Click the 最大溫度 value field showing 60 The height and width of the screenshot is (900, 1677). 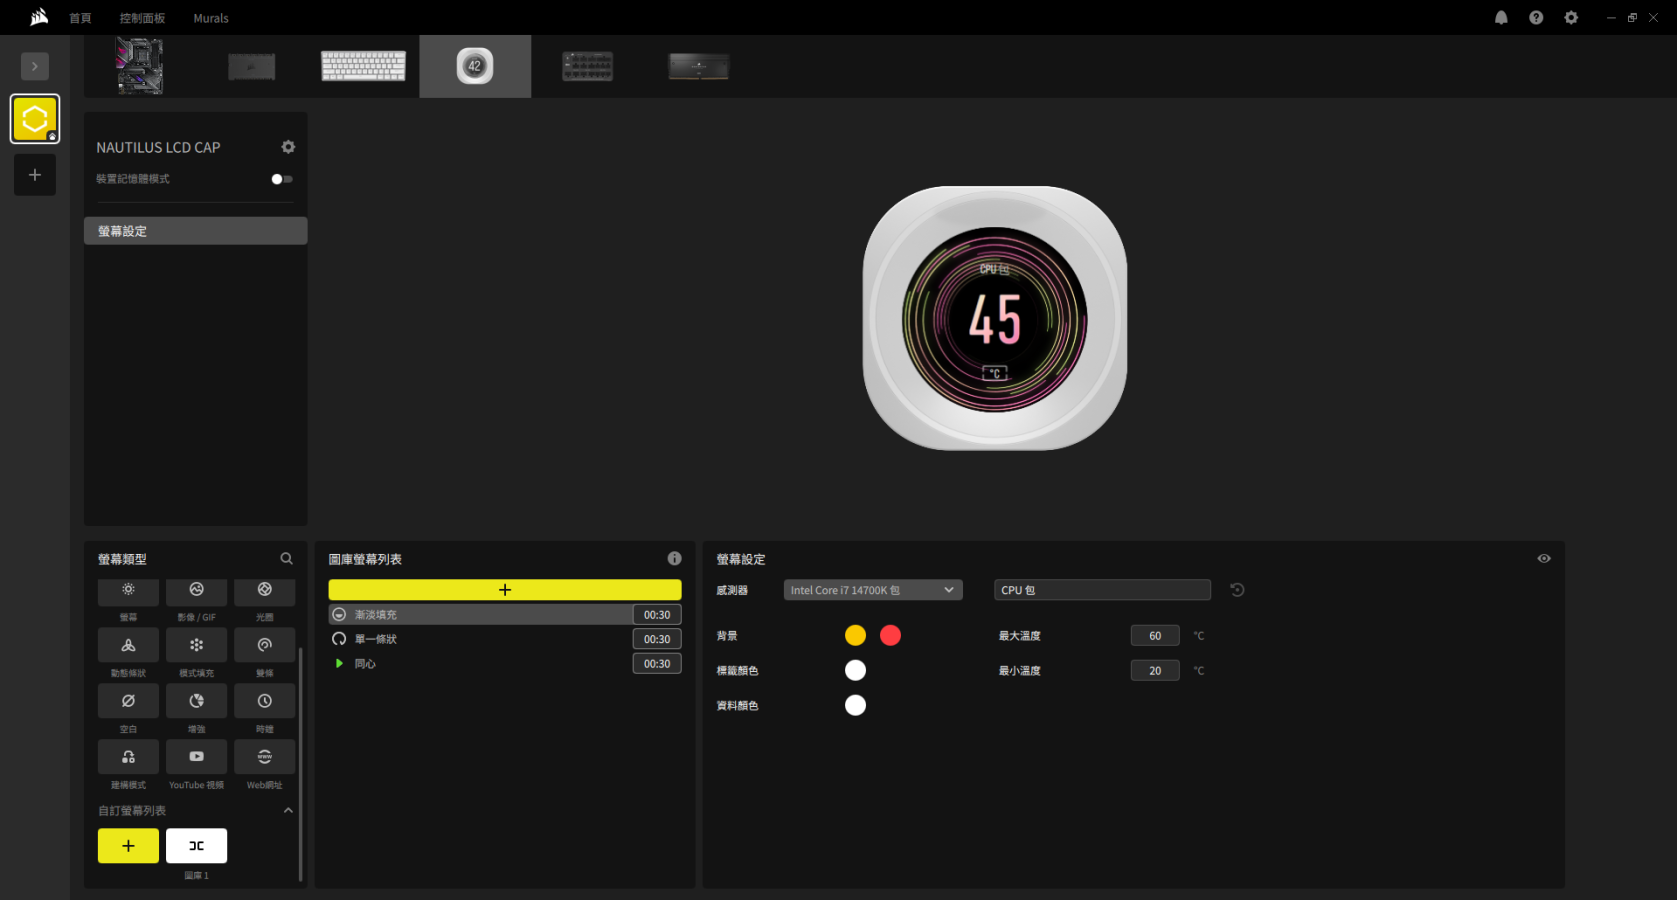pyautogui.click(x=1155, y=636)
